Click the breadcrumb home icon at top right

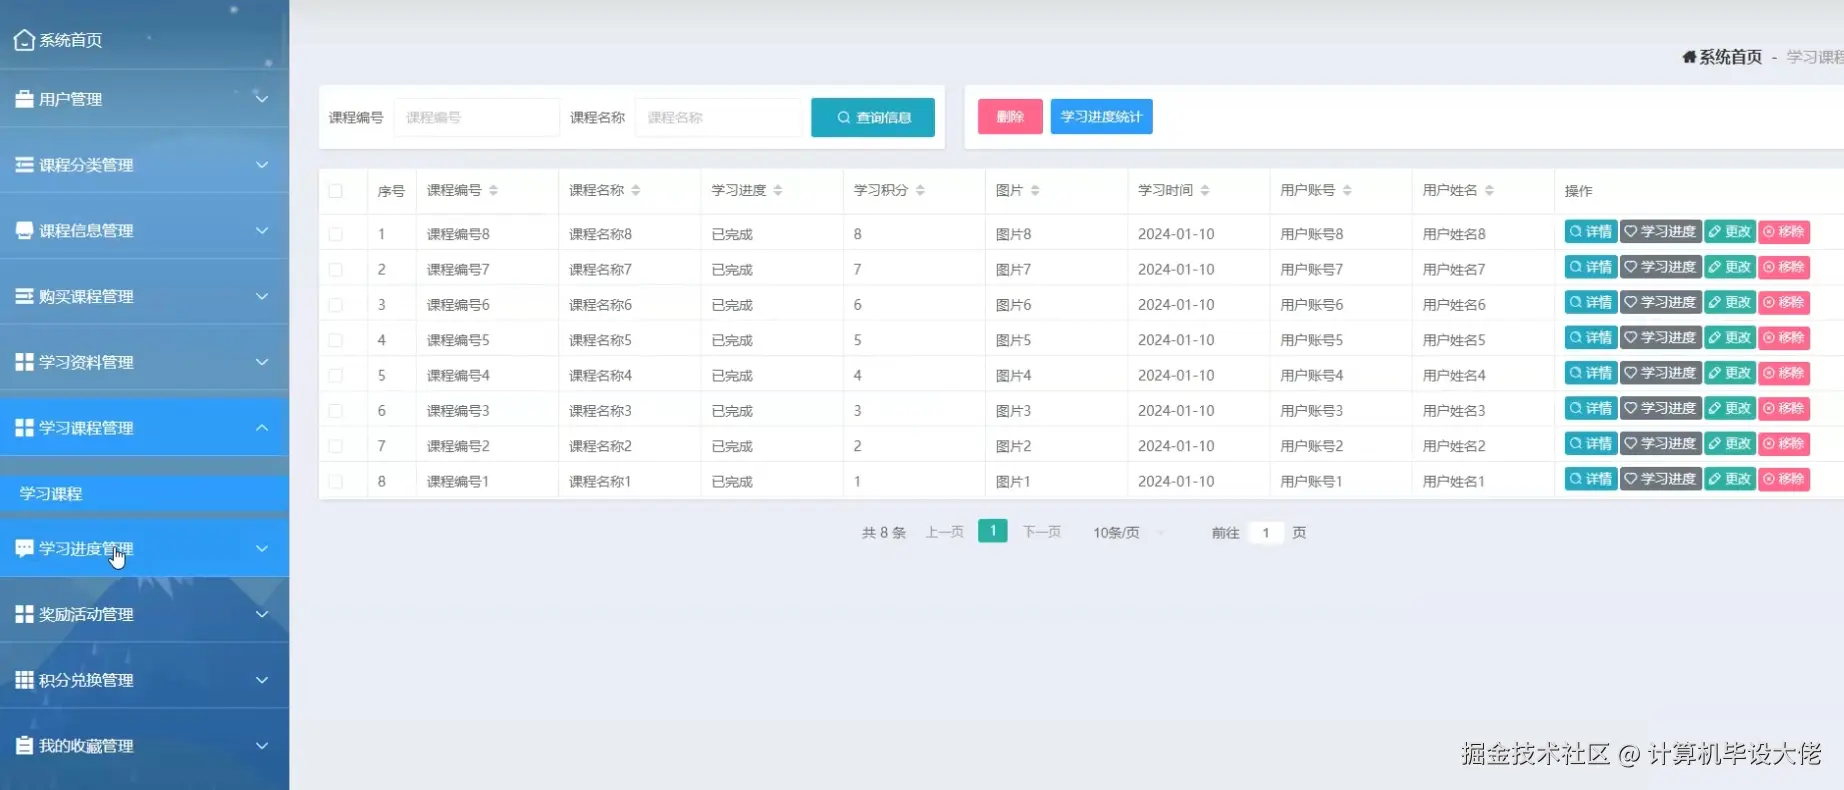click(1689, 57)
